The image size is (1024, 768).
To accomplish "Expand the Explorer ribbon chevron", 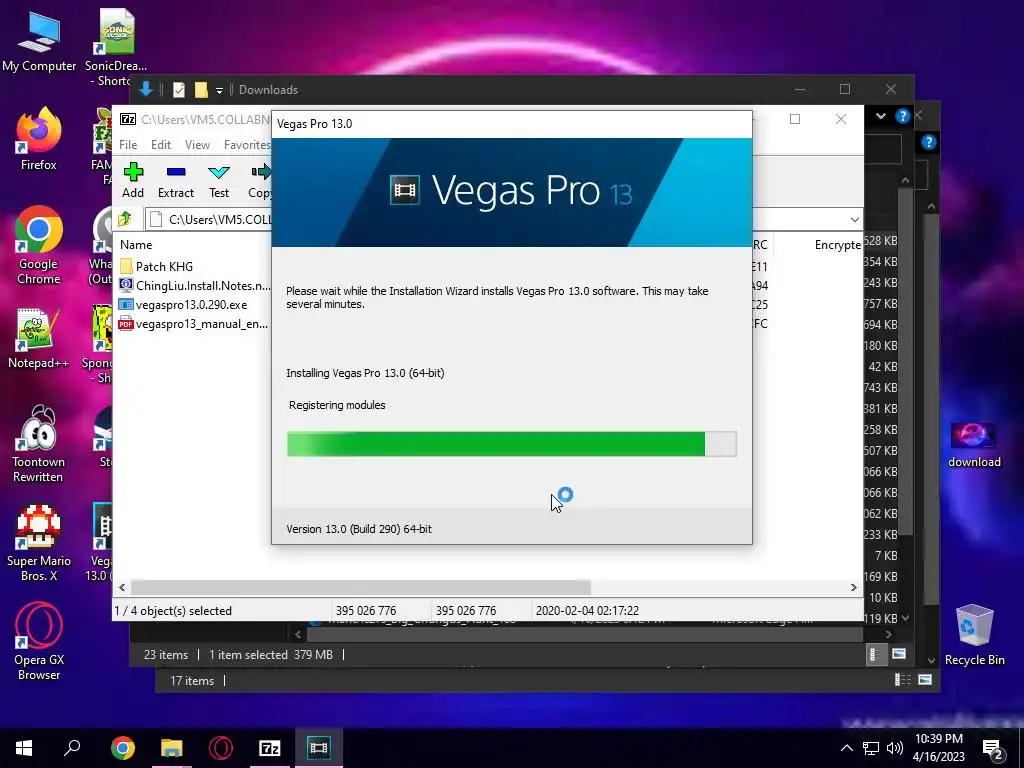I will [x=881, y=116].
